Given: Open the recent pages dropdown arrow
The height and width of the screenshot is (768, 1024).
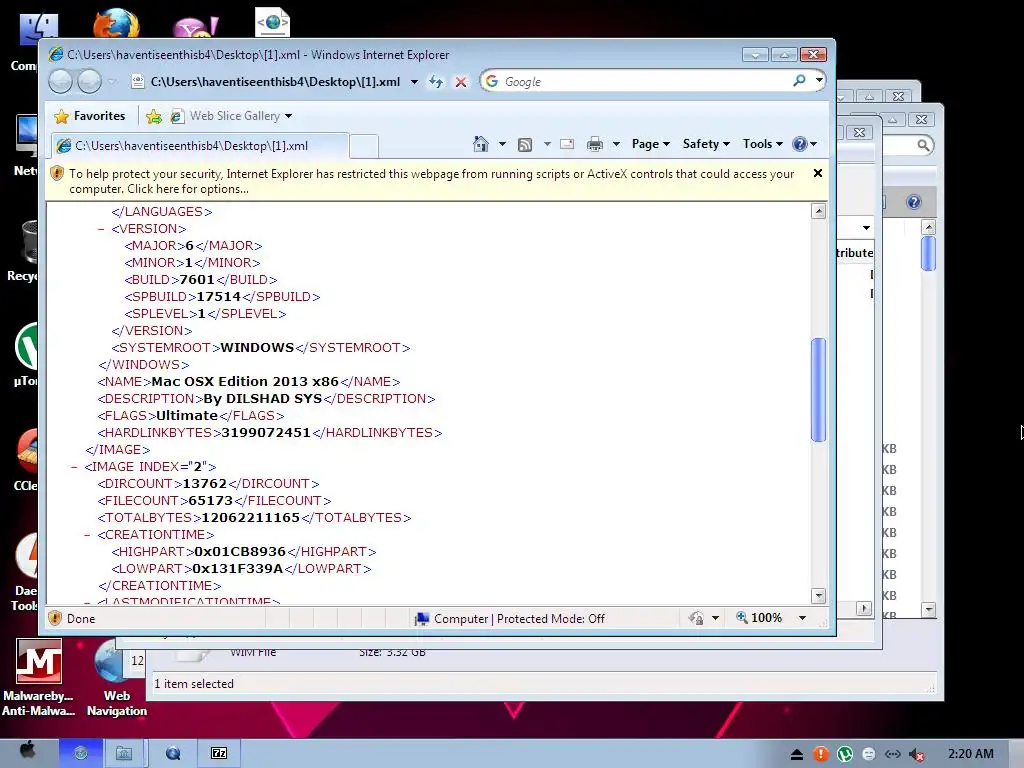Looking at the screenshot, I should (x=112, y=82).
